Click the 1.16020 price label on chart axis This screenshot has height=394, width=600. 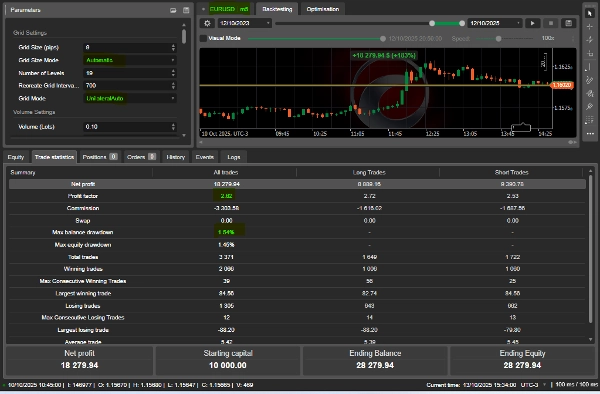point(562,85)
